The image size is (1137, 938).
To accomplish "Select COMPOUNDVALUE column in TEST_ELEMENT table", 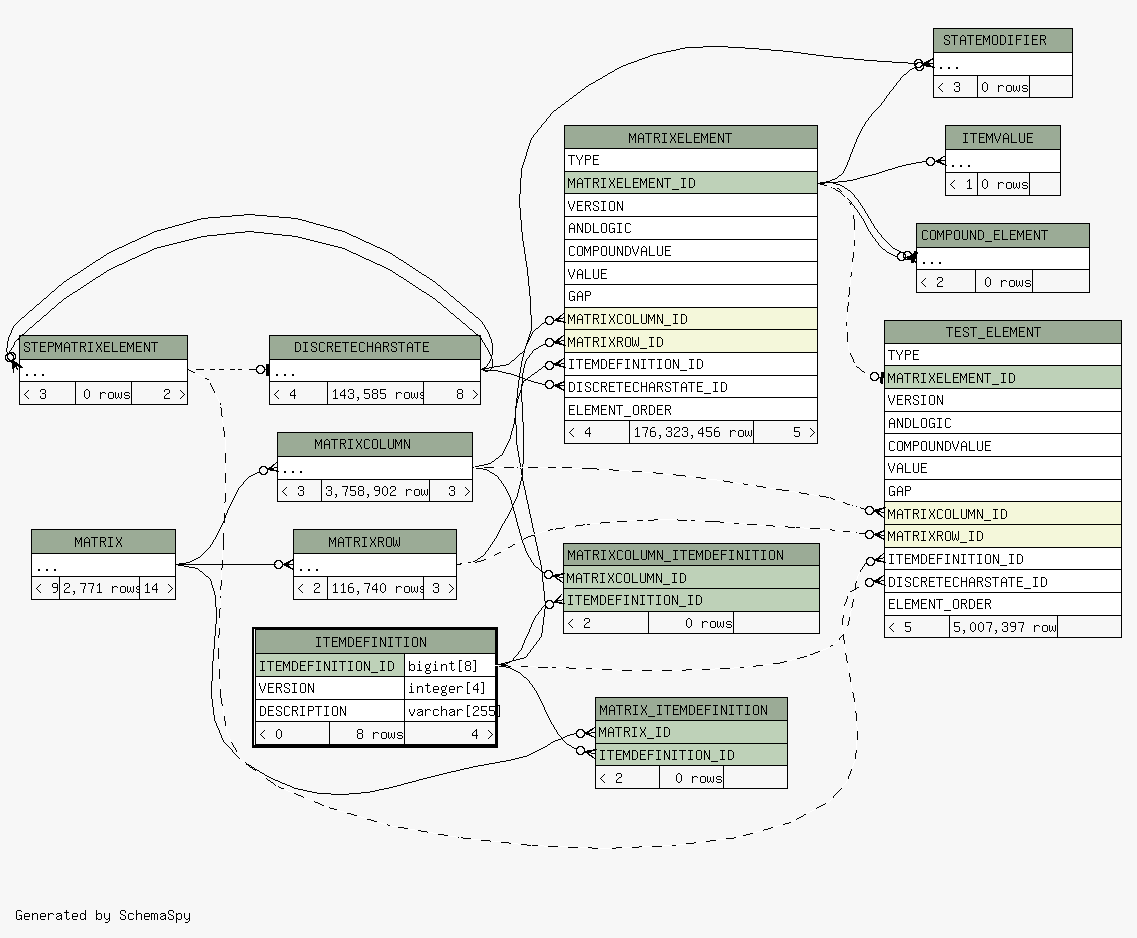I will [1003, 446].
